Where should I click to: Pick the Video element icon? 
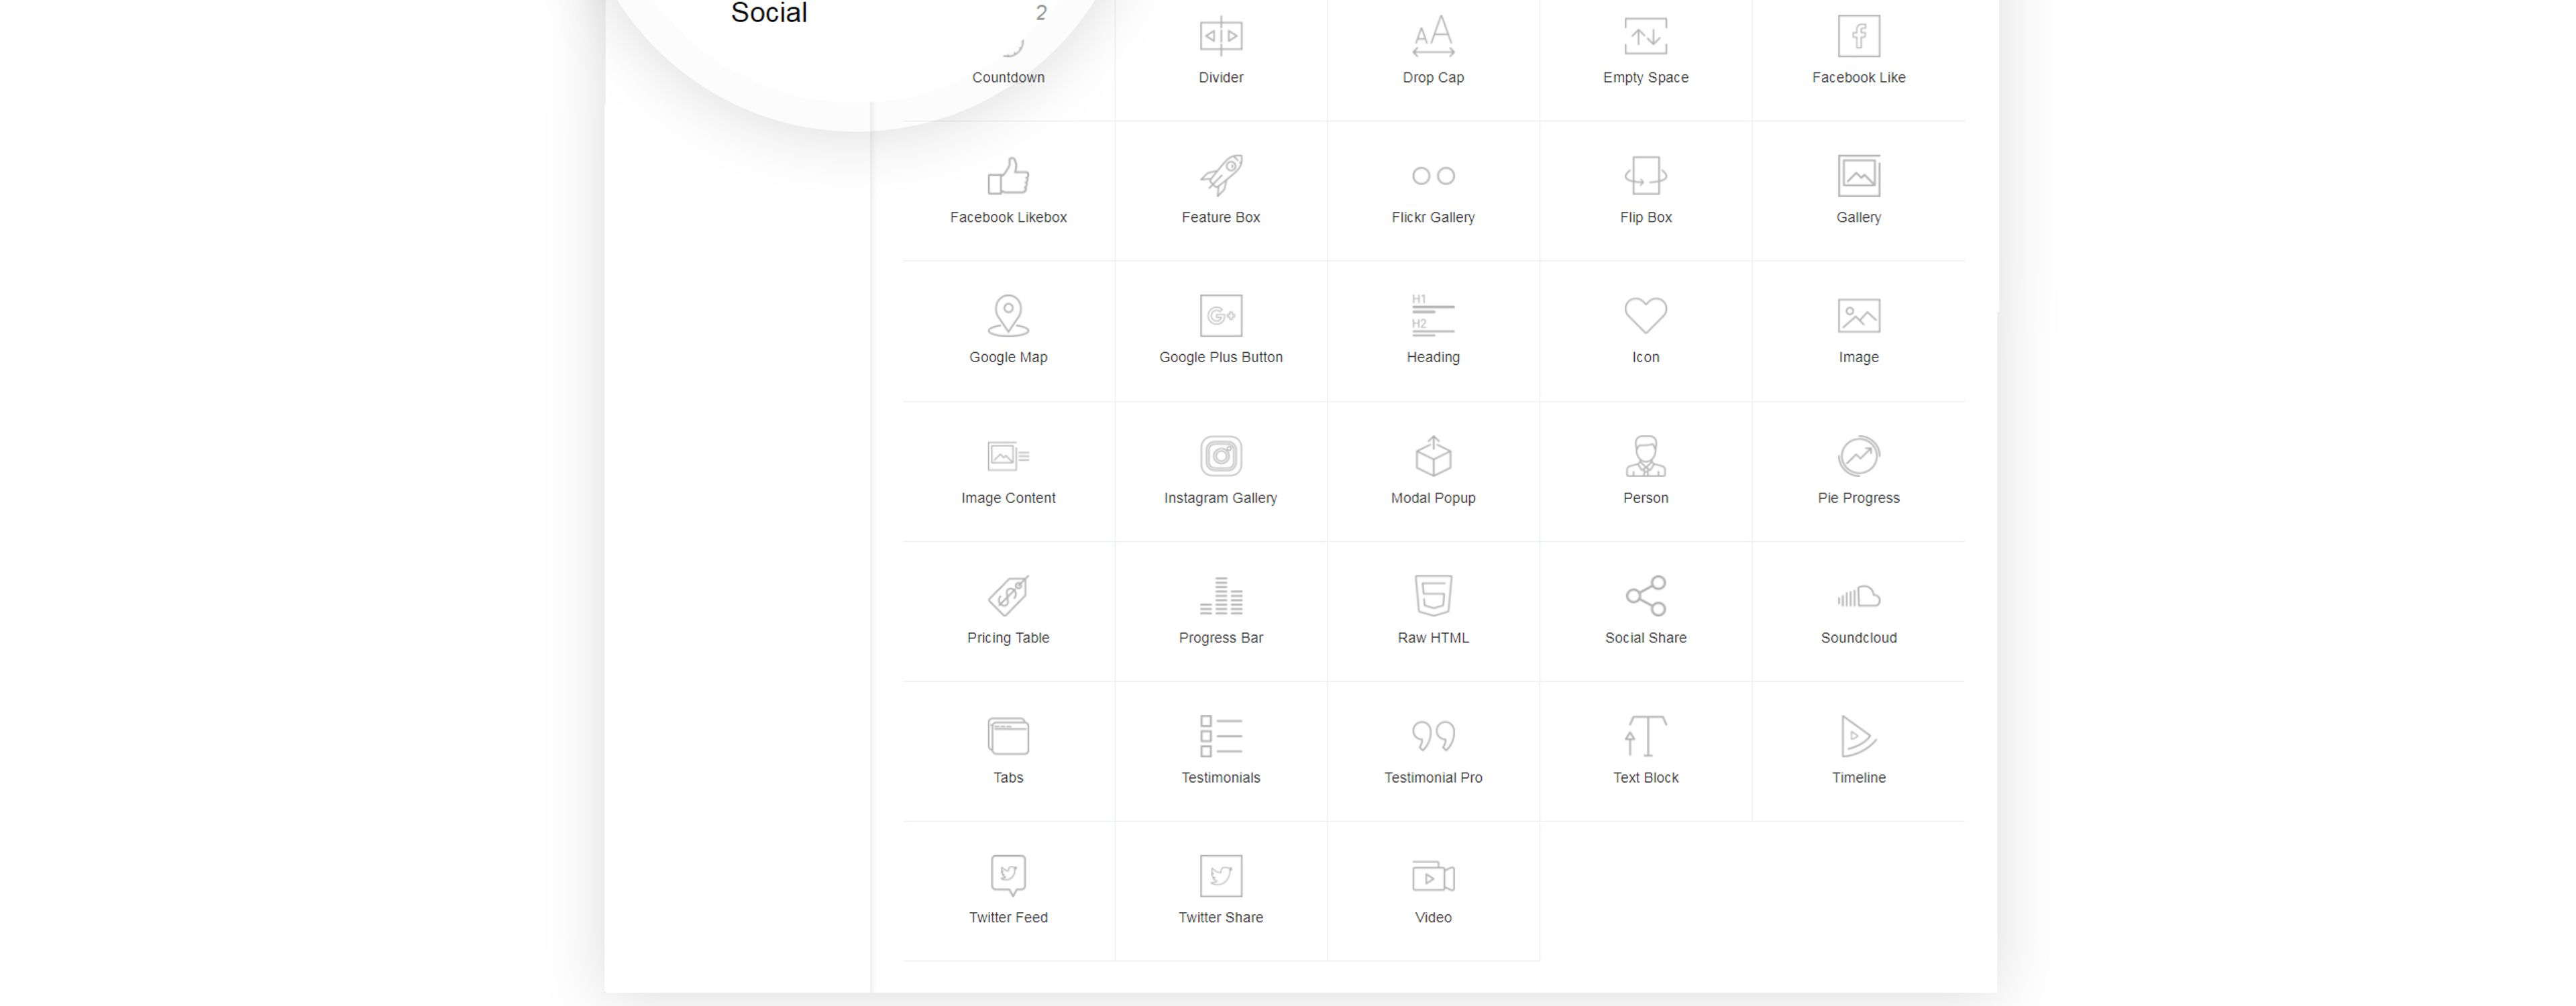[x=1433, y=876]
